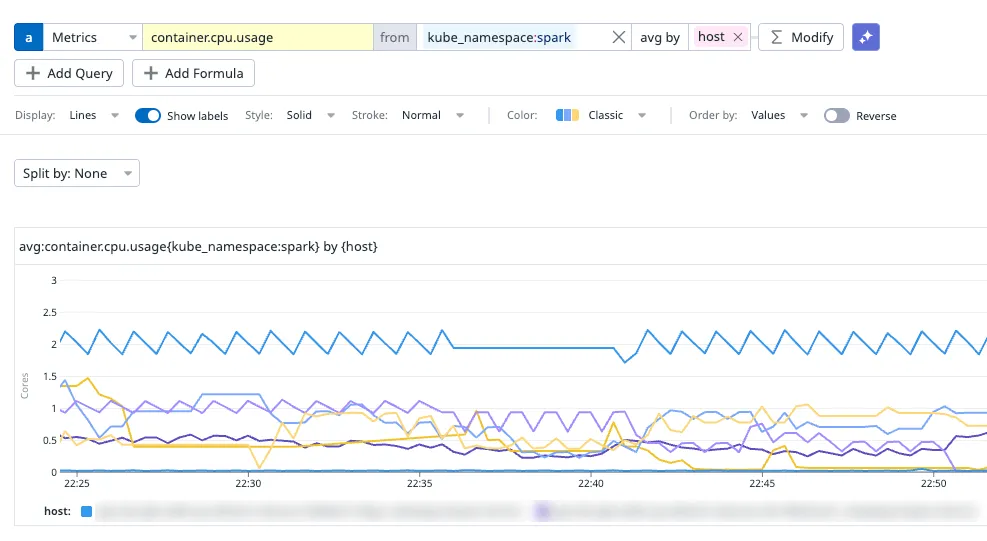This screenshot has width=987, height=541.
Task: Open the Split by: None dropdown
Action: pyautogui.click(x=77, y=173)
